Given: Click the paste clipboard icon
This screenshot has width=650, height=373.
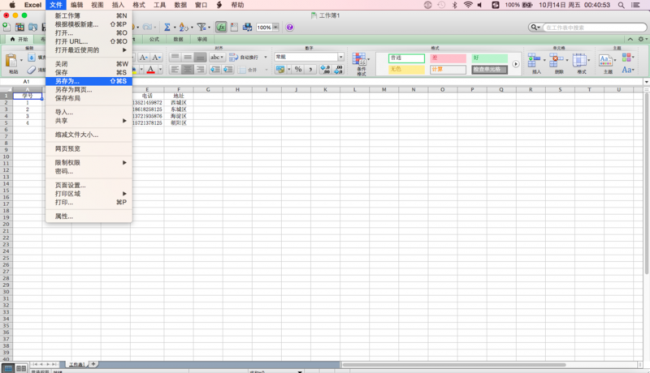Looking at the screenshot, I should click(12, 61).
